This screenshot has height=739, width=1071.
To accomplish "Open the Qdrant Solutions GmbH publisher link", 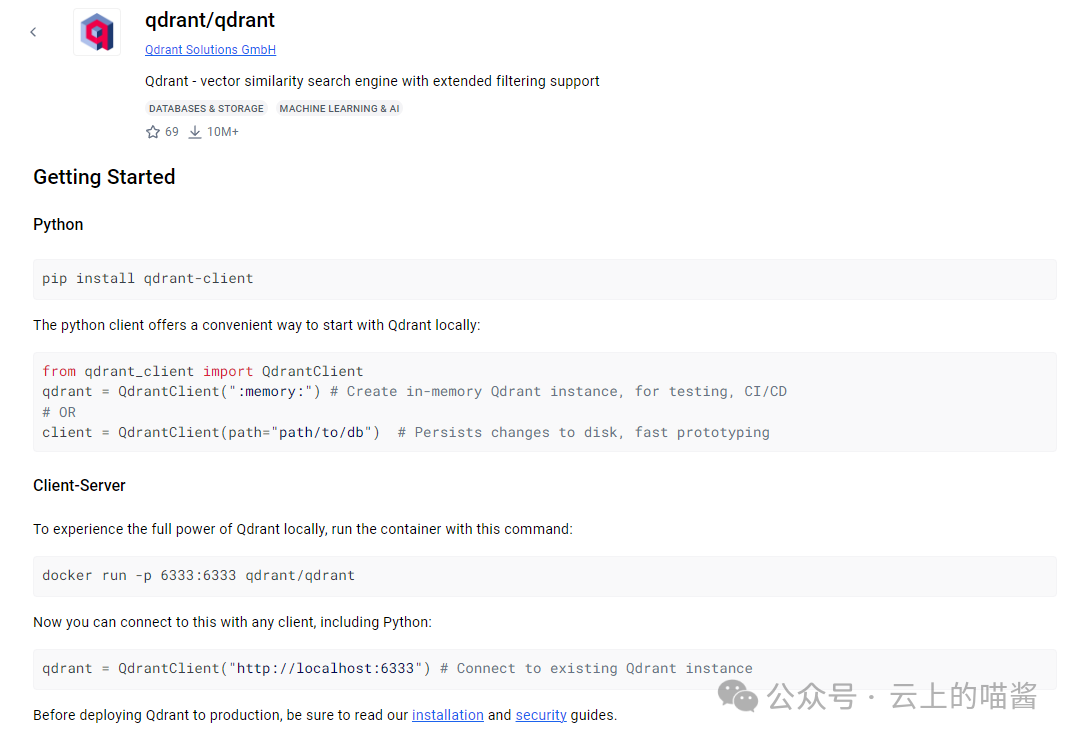I will (x=210, y=50).
